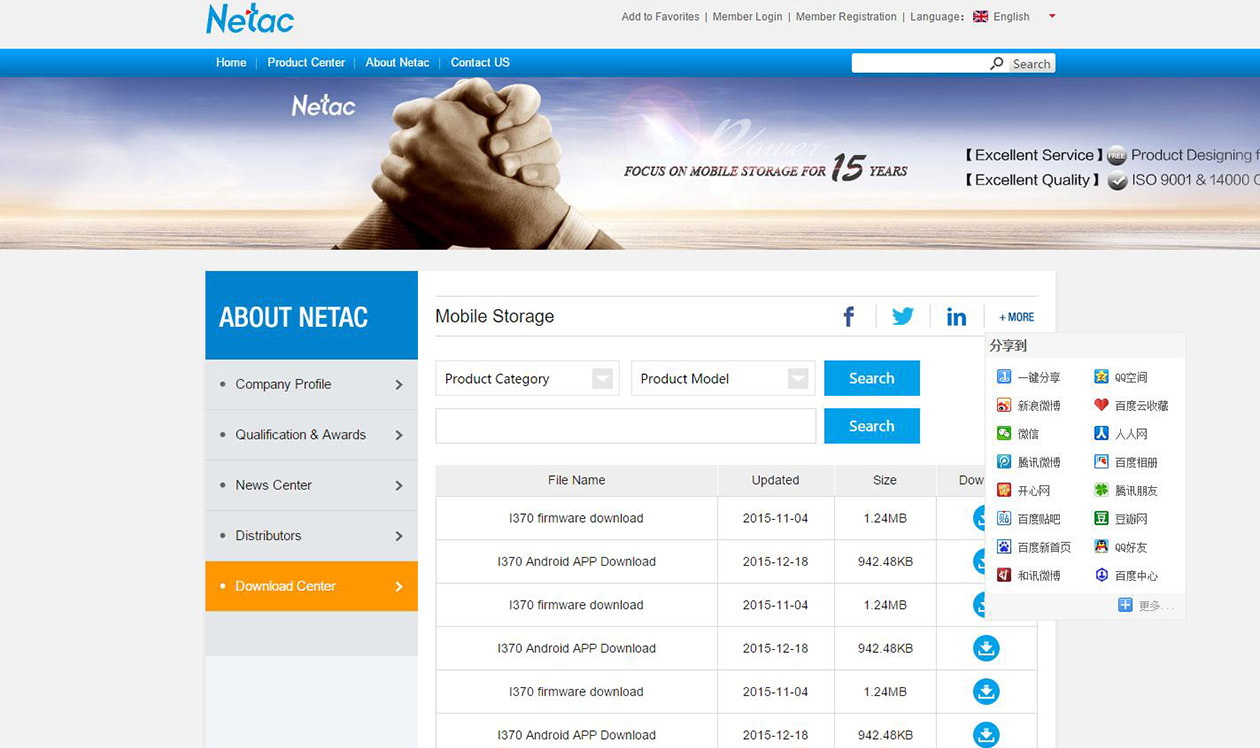Open the Member Login link
The image size is (1260, 748).
pyautogui.click(x=747, y=16)
